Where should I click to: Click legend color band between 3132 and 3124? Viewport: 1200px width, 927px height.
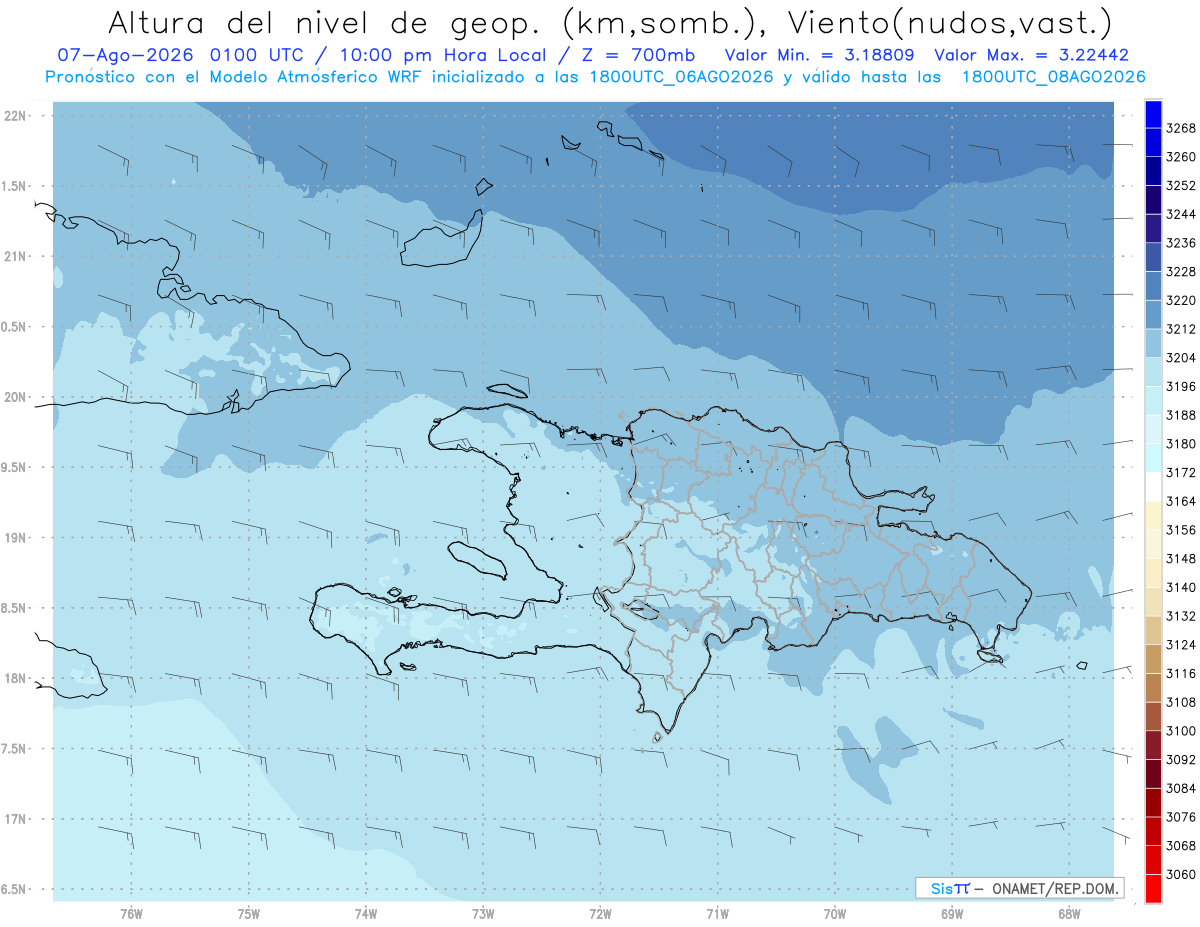(x=1152, y=631)
